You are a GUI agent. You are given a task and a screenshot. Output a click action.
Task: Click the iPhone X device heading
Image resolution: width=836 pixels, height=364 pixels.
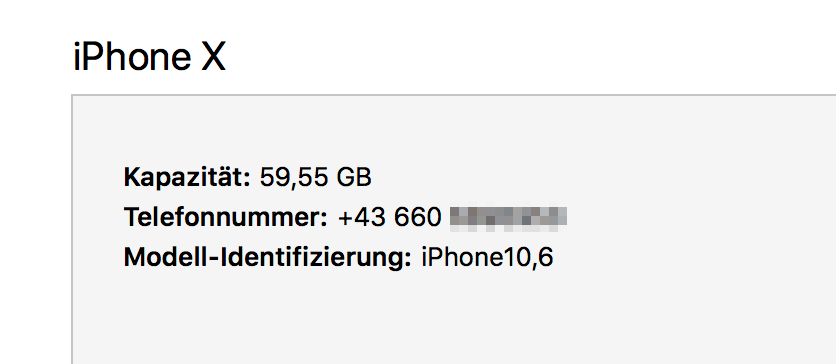[149, 56]
